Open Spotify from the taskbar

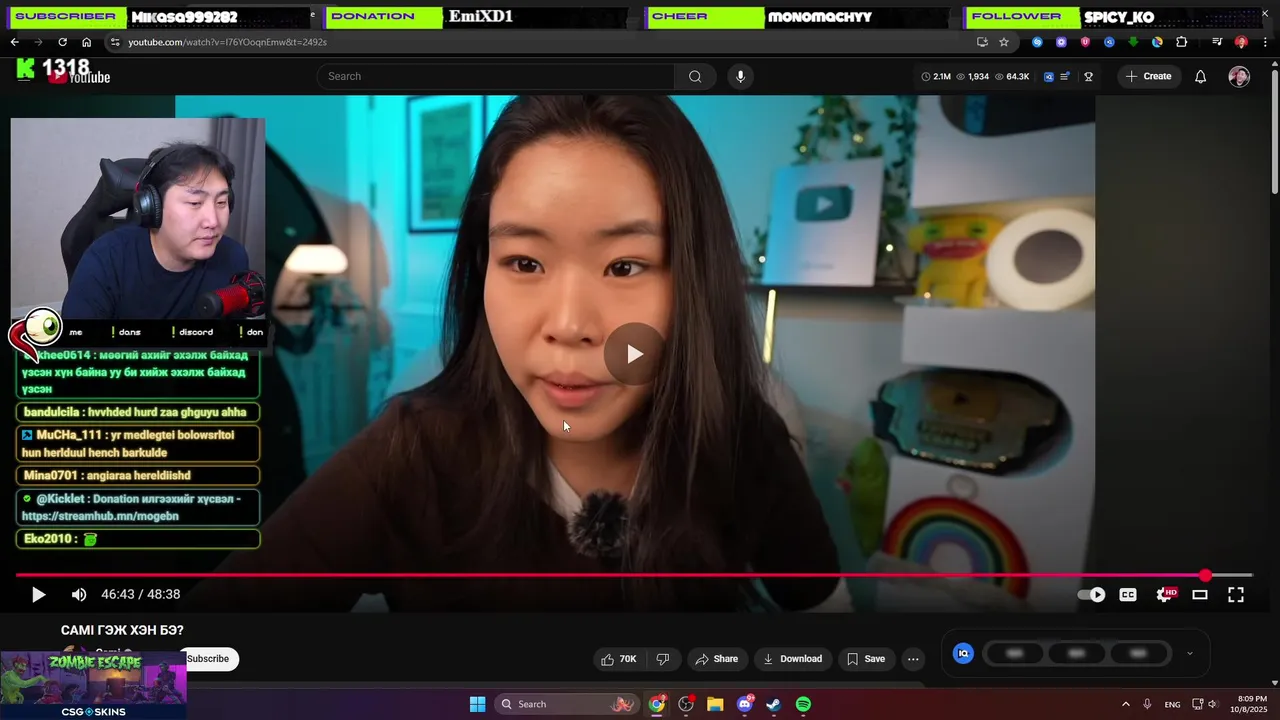coord(803,704)
